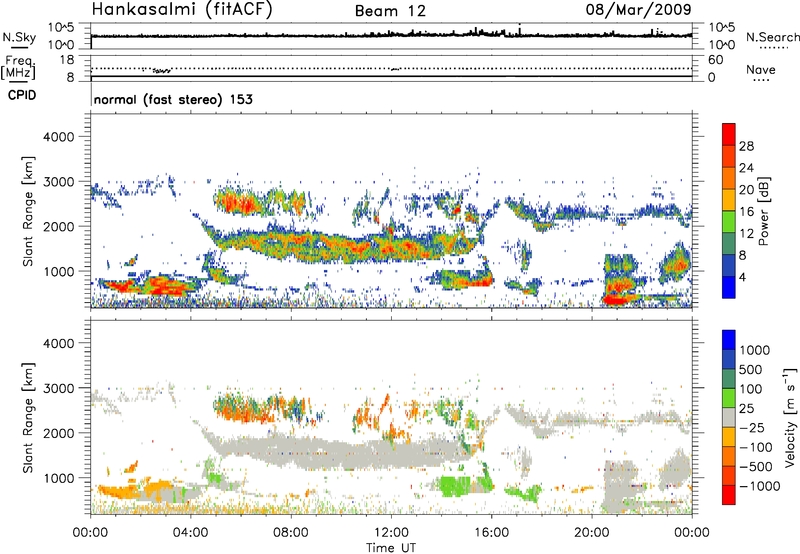
Task: Click the "Slant Range [km]" label of velocity panel
Action: point(29,417)
